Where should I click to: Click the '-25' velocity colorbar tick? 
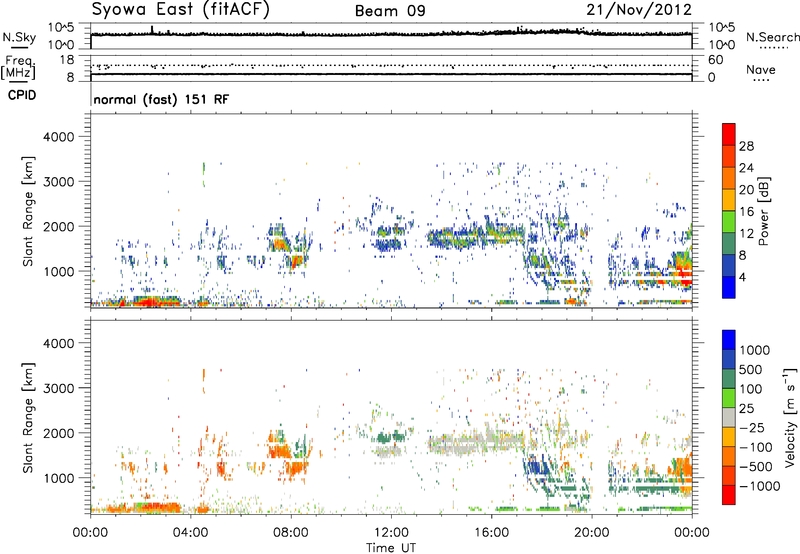752,428
